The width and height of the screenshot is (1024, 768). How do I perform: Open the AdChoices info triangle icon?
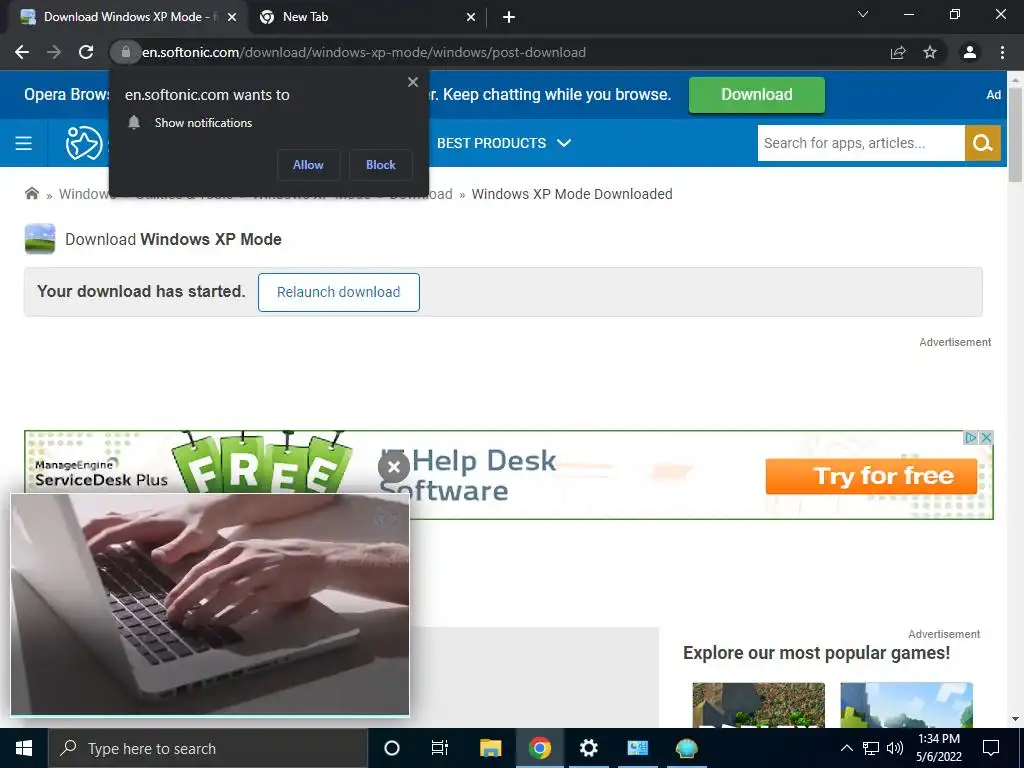tap(971, 438)
